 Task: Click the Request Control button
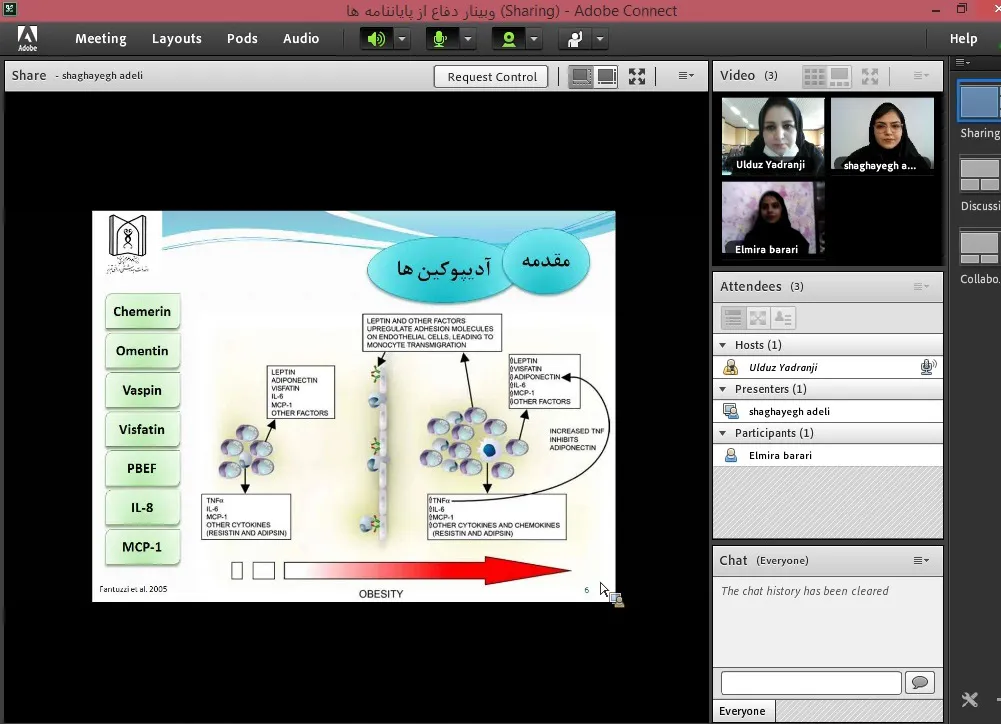coord(492,77)
